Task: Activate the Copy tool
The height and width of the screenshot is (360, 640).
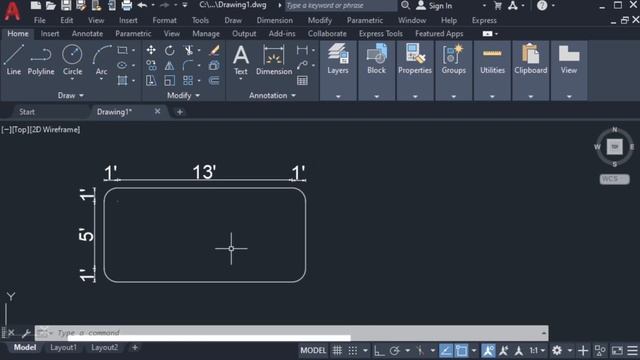Action: 151,65
